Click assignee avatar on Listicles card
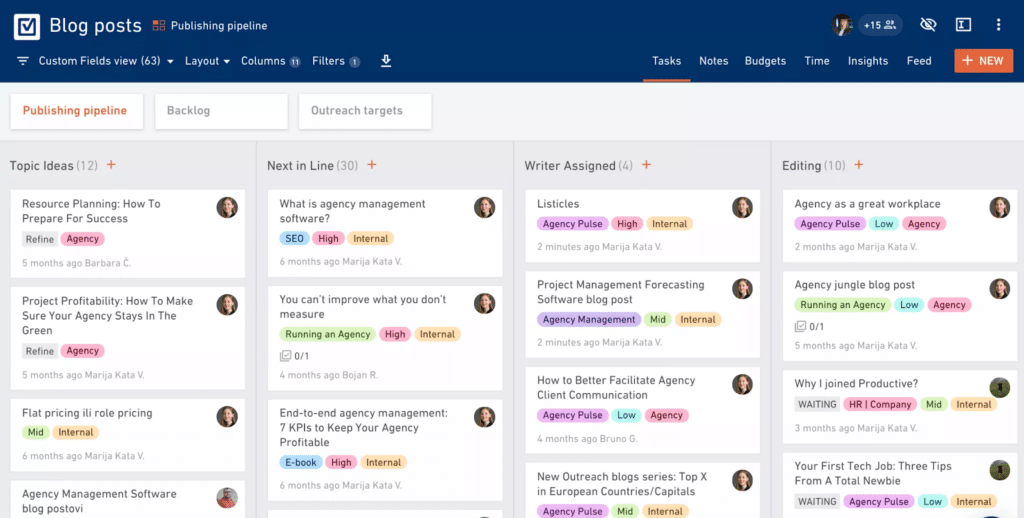The height and width of the screenshot is (518, 1024). [x=742, y=208]
